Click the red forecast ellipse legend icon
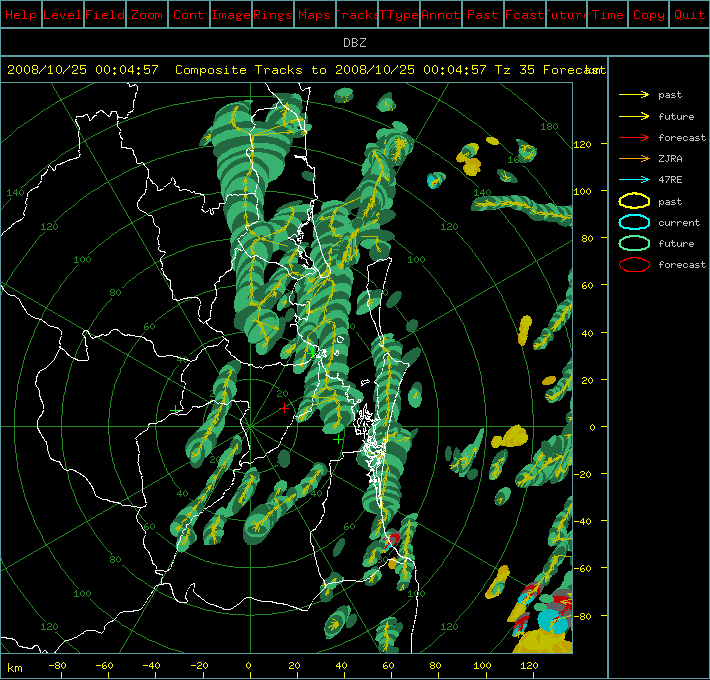 tap(634, 265)
